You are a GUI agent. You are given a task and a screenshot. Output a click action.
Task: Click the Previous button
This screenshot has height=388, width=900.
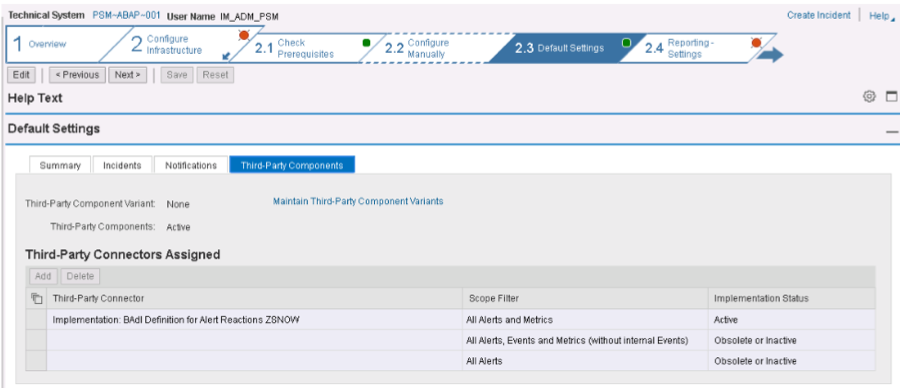point(77,75)
